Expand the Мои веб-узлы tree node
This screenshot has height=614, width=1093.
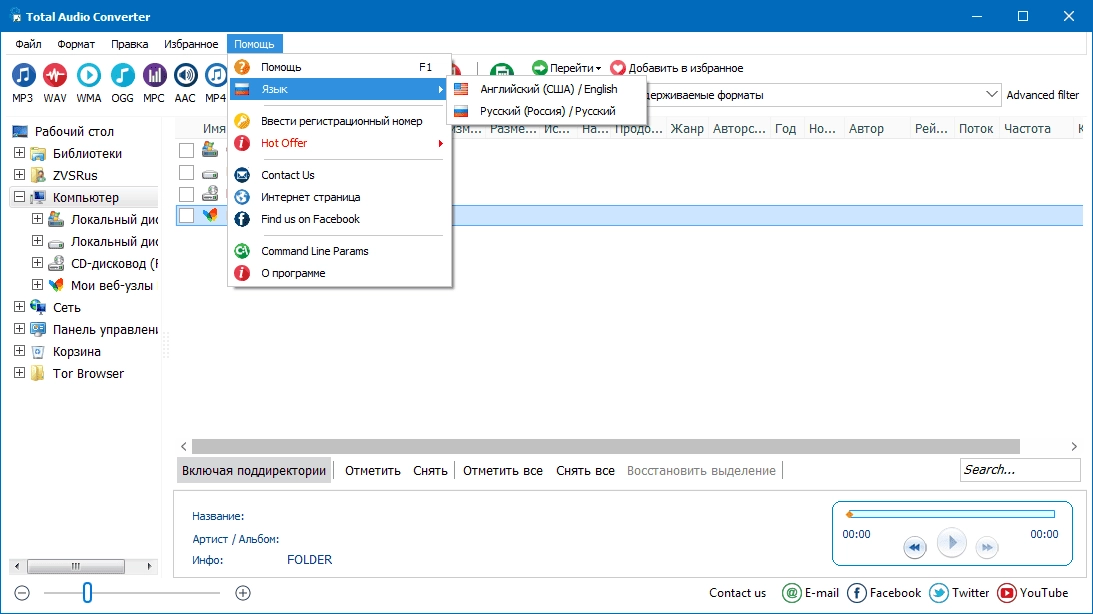38,284
